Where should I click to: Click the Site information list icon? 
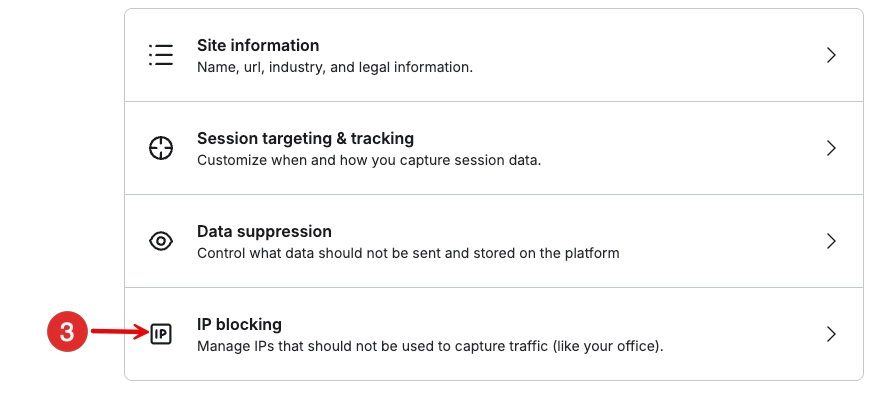tap(161, 55)
